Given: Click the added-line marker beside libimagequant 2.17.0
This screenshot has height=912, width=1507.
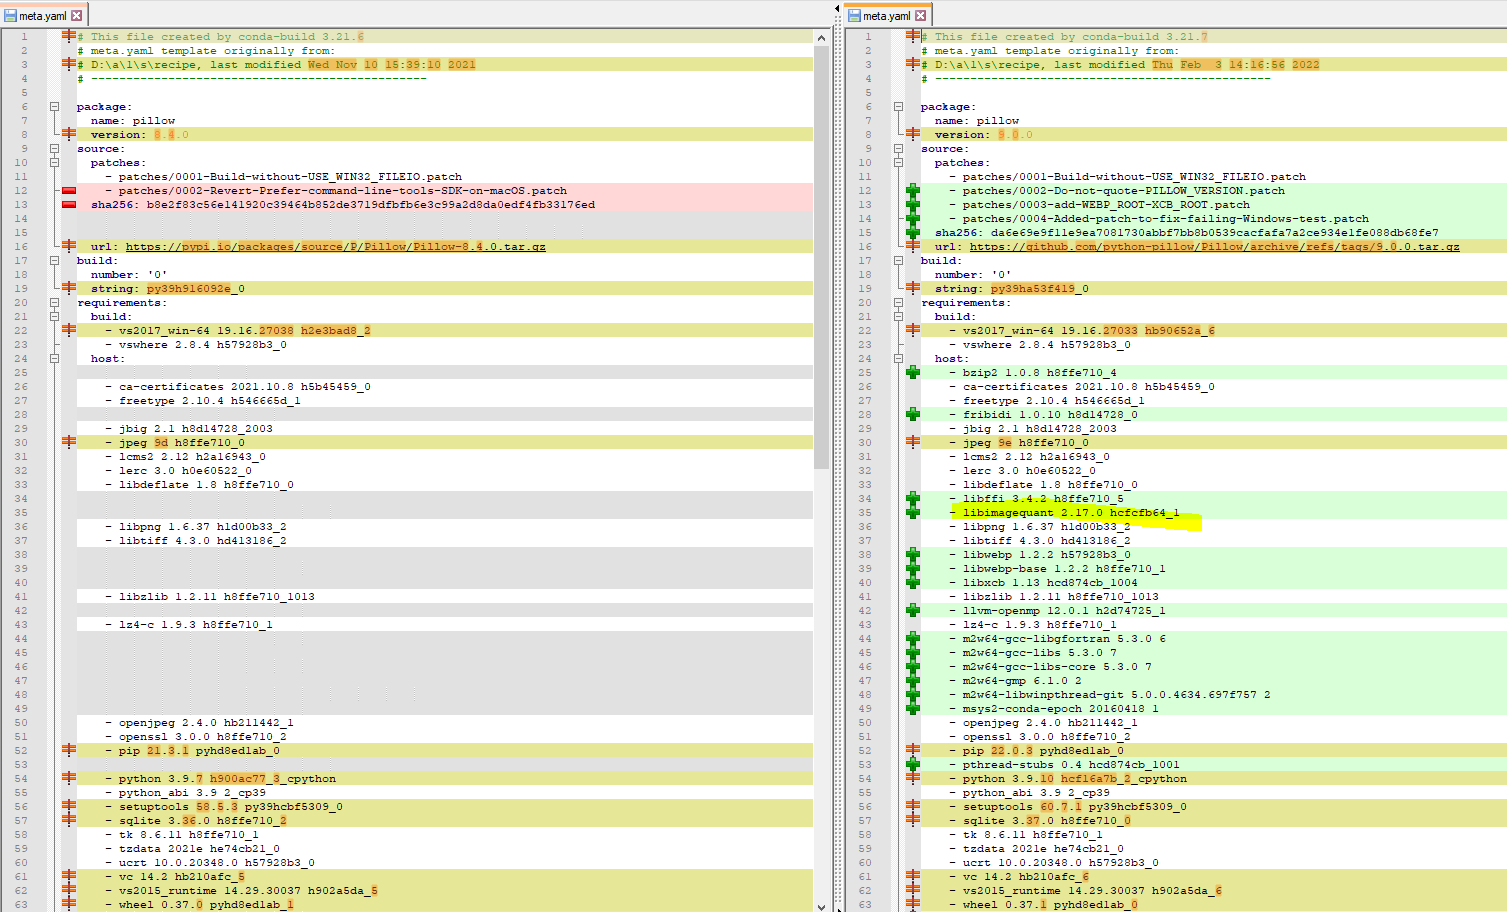Looking at the screenshot, I should [913, 512].
